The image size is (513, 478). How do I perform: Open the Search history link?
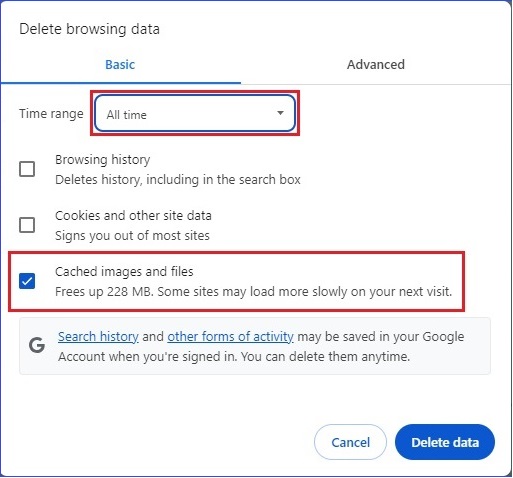click(98, 337)
